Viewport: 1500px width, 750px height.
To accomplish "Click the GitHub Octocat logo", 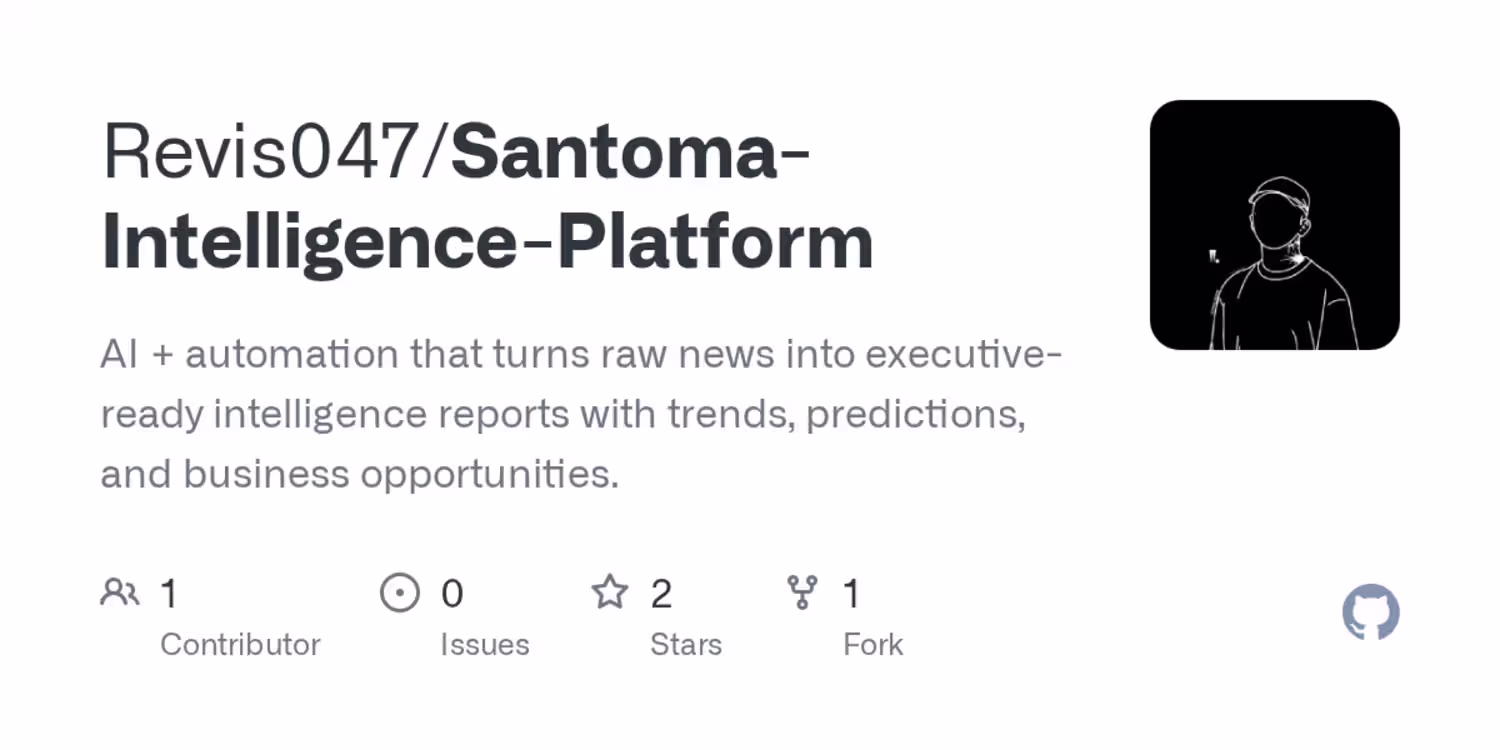I will (1370, 612).
